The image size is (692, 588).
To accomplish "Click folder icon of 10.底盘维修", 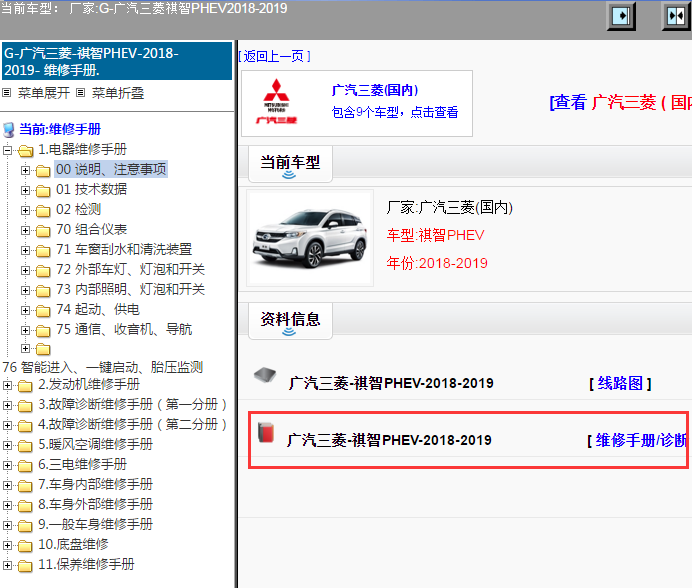I will (x=25, y=546).
